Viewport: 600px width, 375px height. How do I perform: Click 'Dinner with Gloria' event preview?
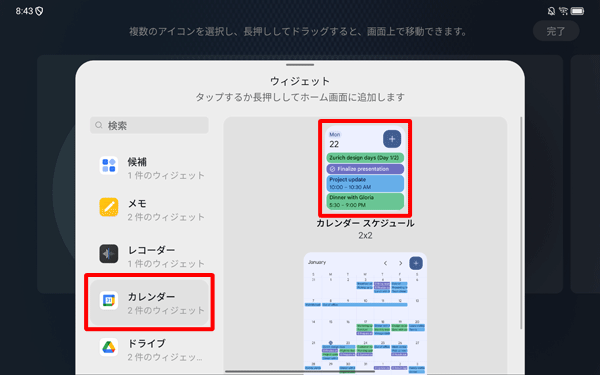(x=365, y=201)
